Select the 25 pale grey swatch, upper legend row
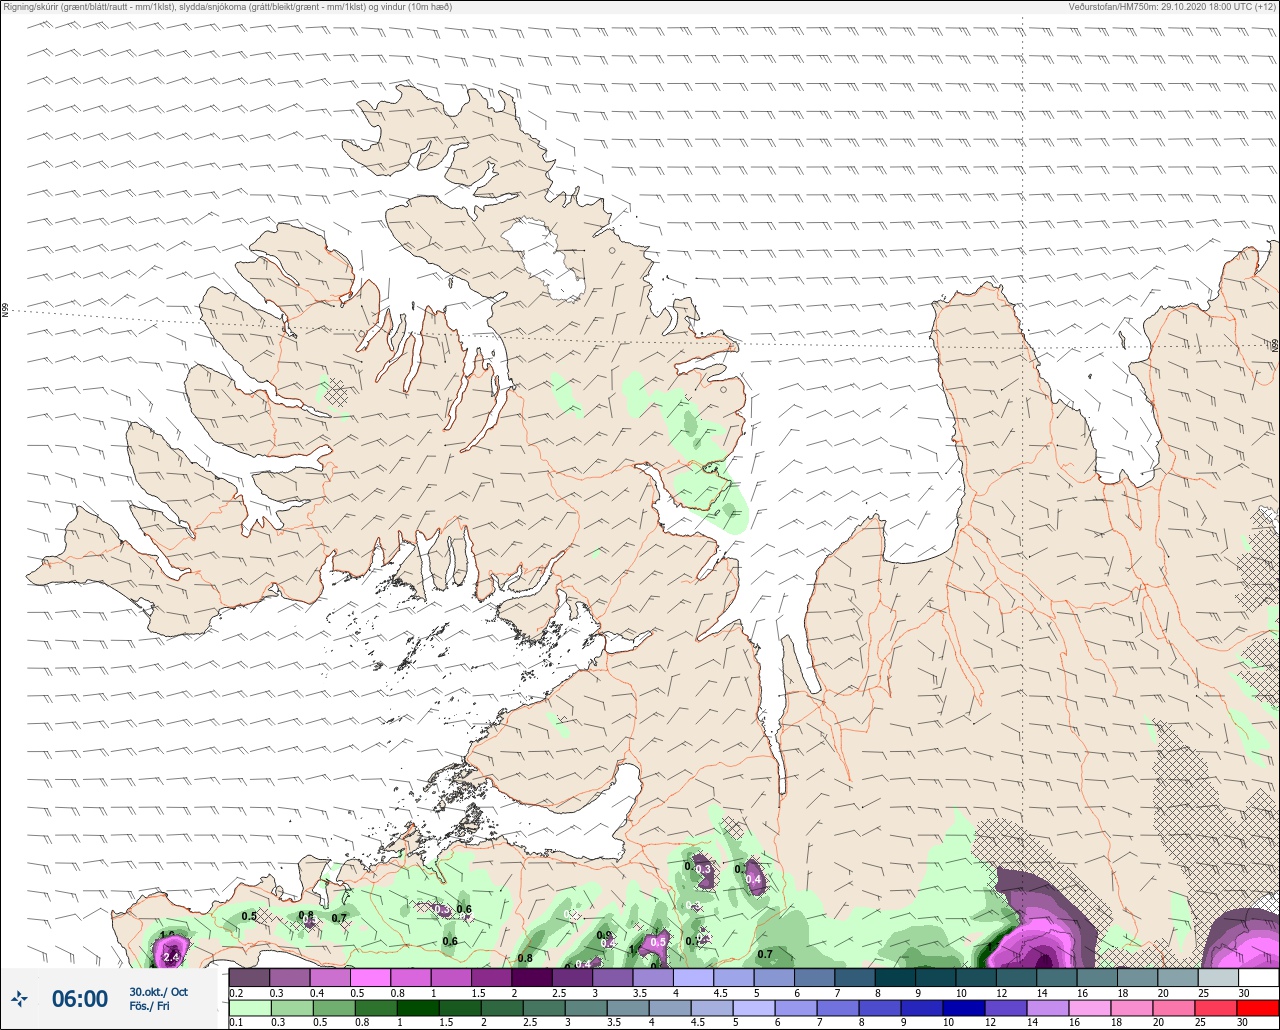Viewport: 1280px width, 1030px height. (1218, 977)
